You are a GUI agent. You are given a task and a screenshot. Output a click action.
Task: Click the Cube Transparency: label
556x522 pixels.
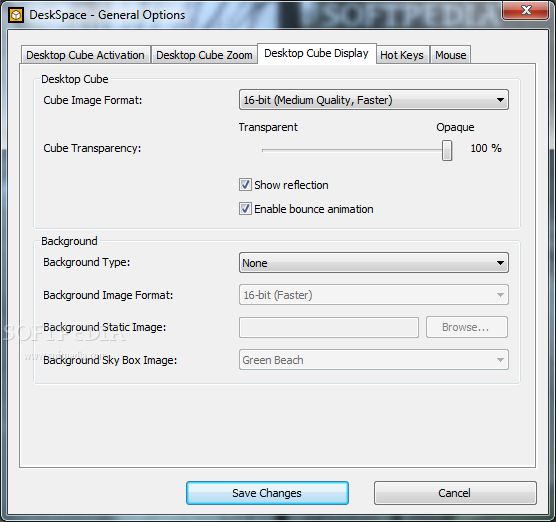tap(92, 148)
